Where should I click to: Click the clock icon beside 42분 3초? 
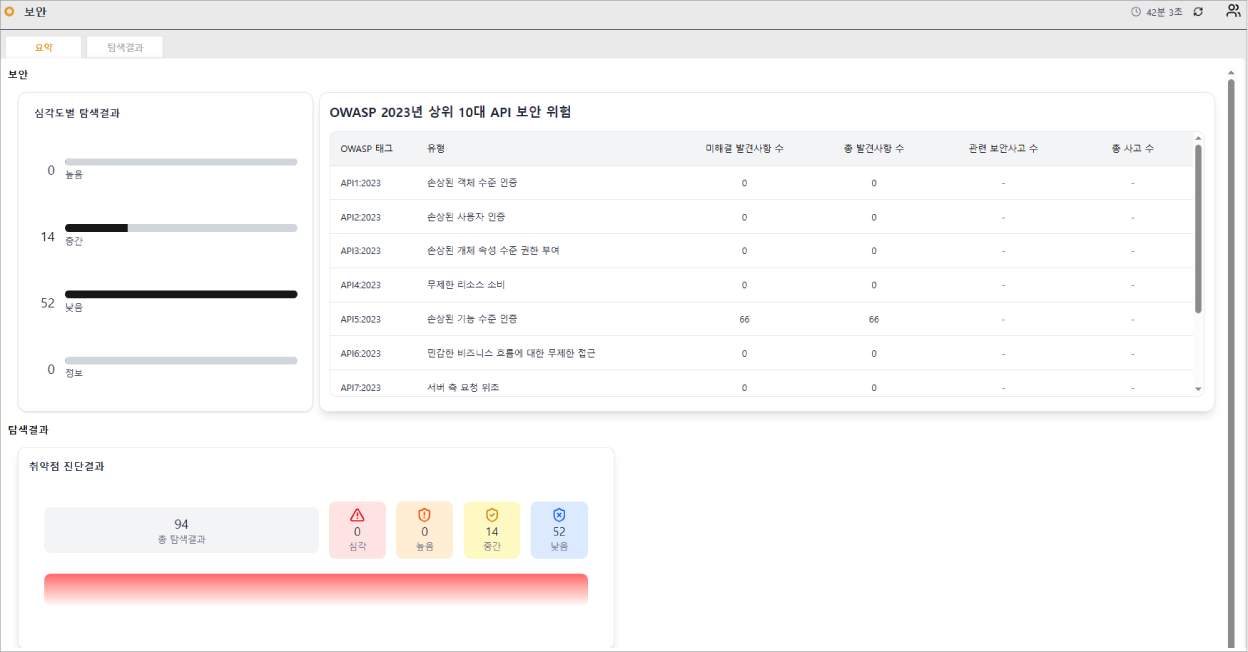[x=1135, y=12]
